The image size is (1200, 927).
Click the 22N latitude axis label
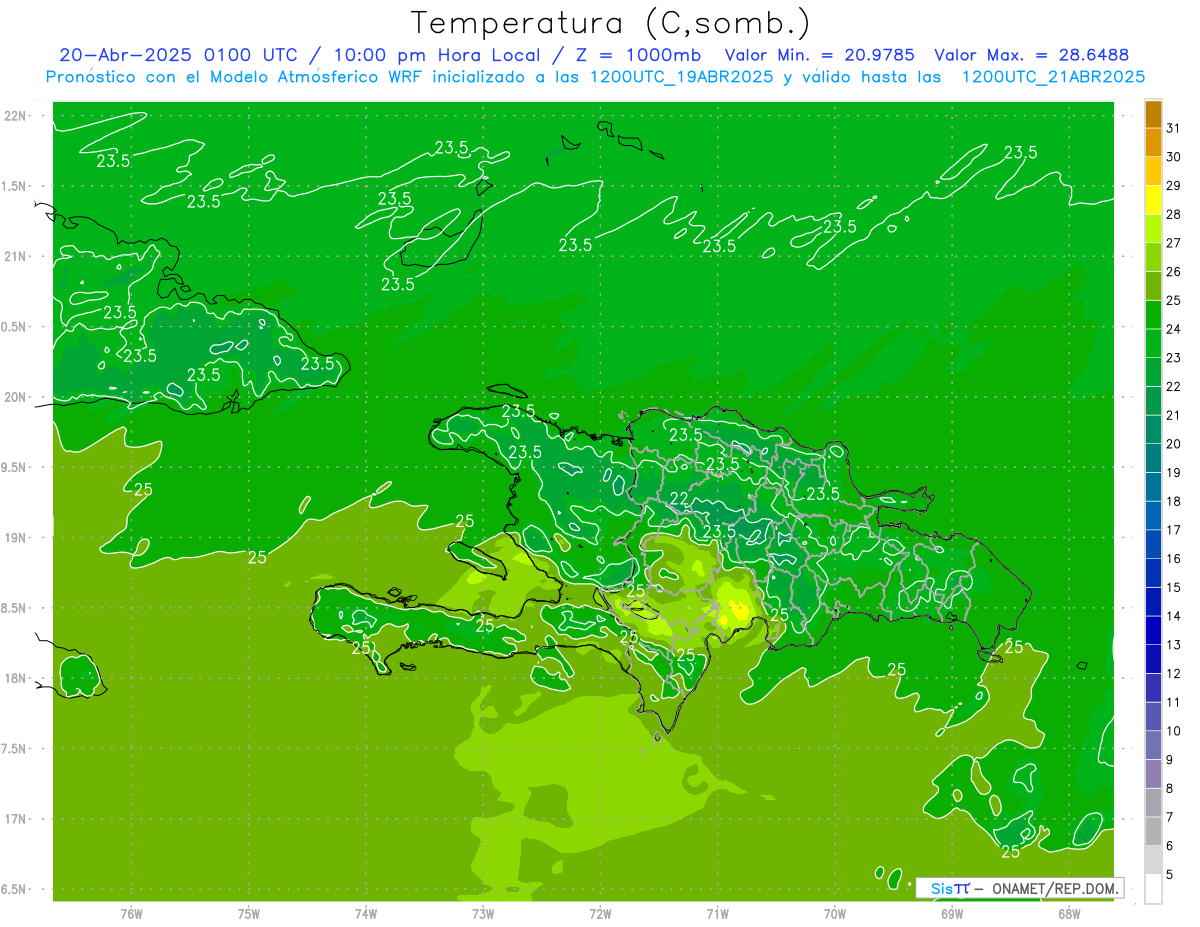pyautogui.click(x=16, y=116)
